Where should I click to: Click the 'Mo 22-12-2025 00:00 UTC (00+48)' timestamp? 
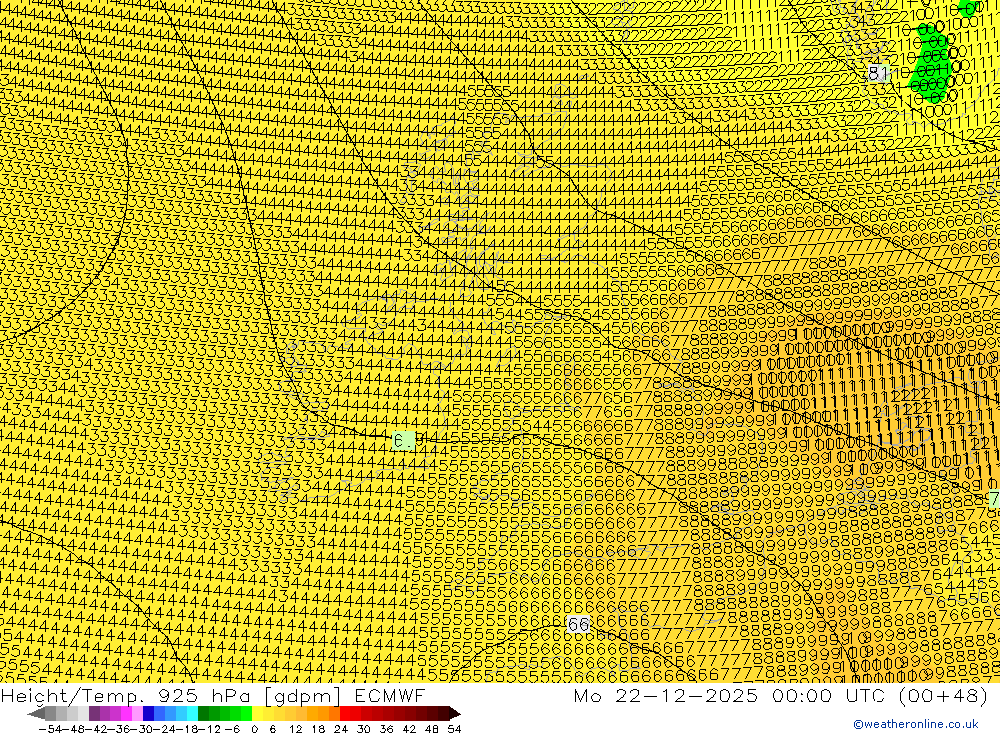[x=781, y=695]
